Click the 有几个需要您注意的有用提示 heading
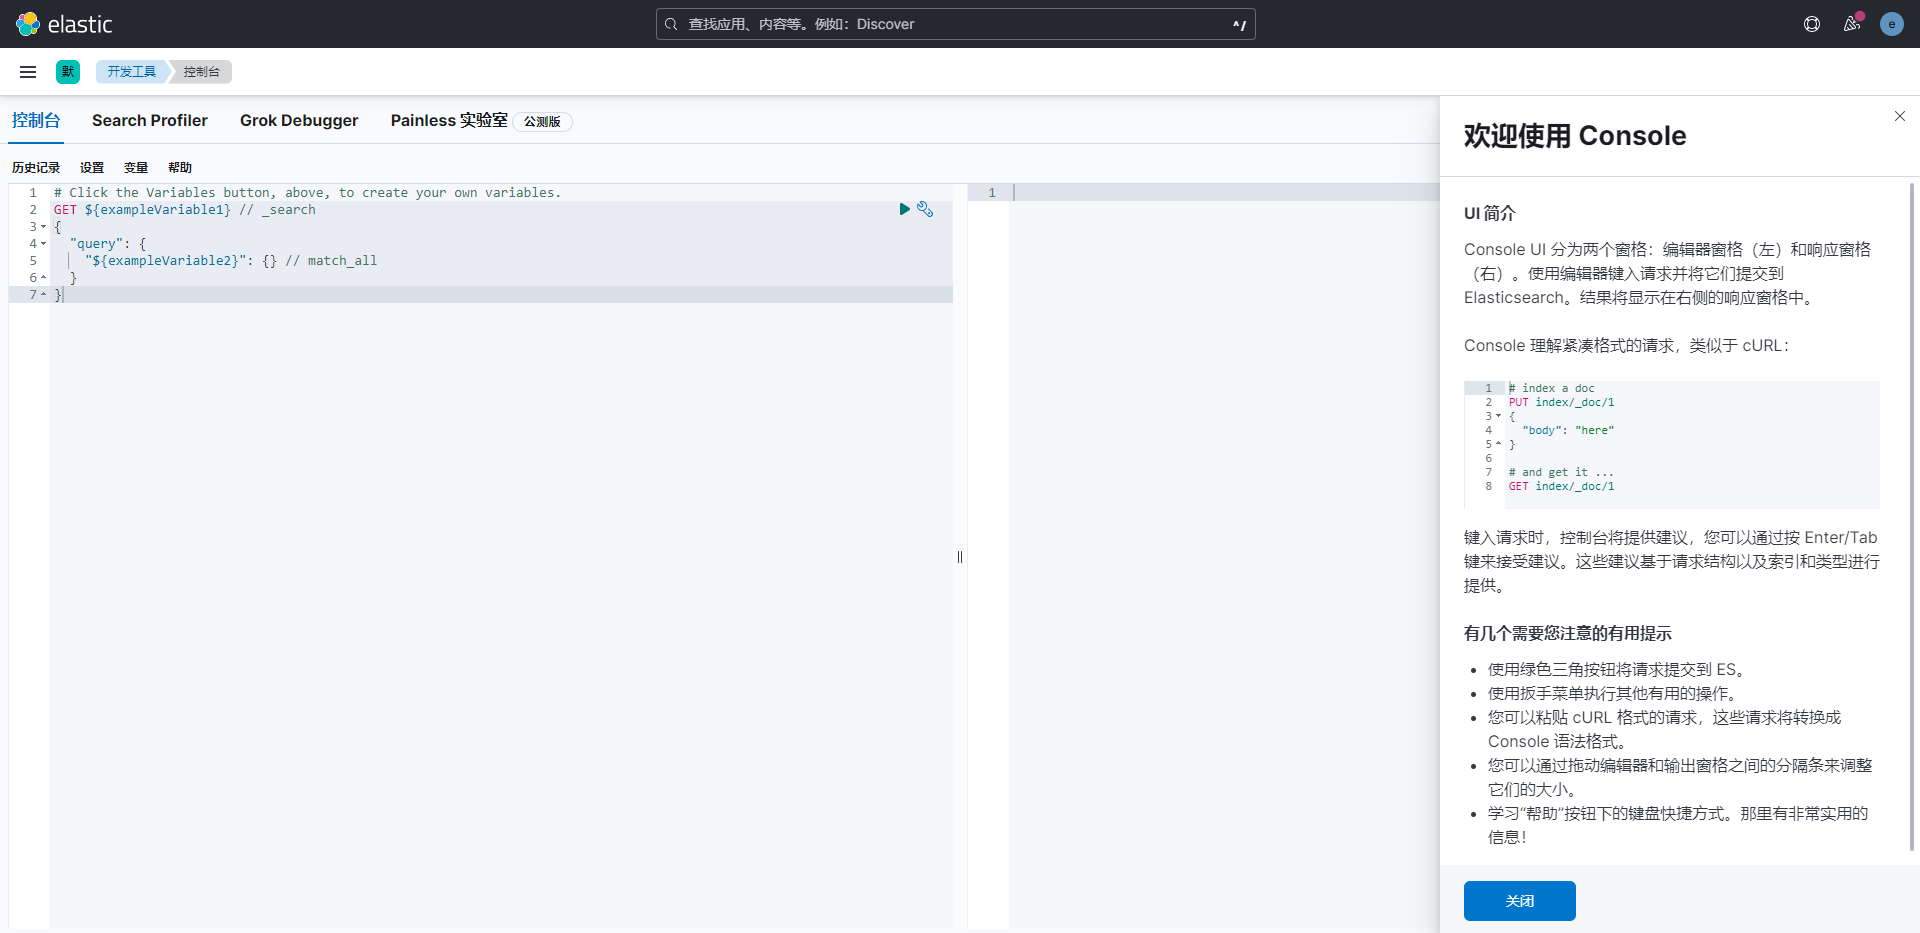1920x933 pixels. coord(1568,633)
